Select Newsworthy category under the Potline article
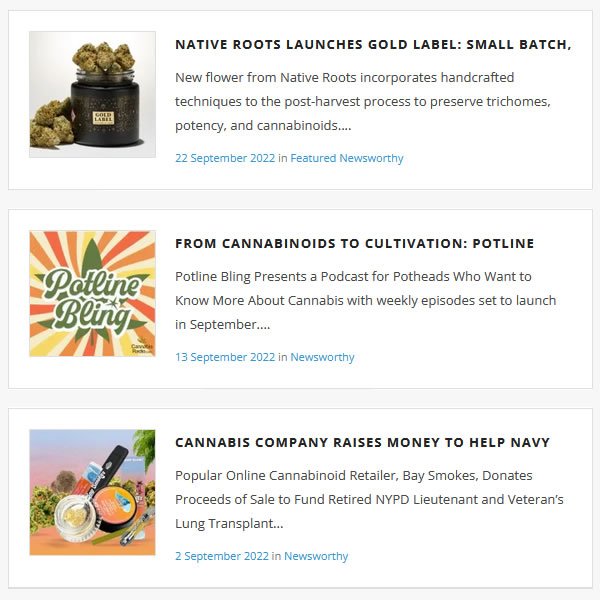Image resolution: width=600 pixels, height=600 pixels. (322, 357)
